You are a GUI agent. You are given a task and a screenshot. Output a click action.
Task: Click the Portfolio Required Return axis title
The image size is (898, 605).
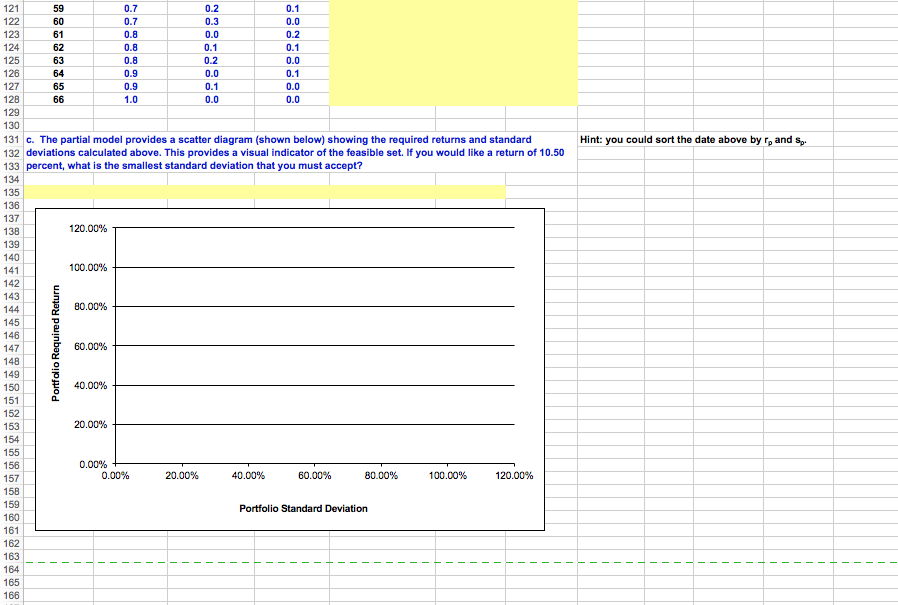(58, 345)
